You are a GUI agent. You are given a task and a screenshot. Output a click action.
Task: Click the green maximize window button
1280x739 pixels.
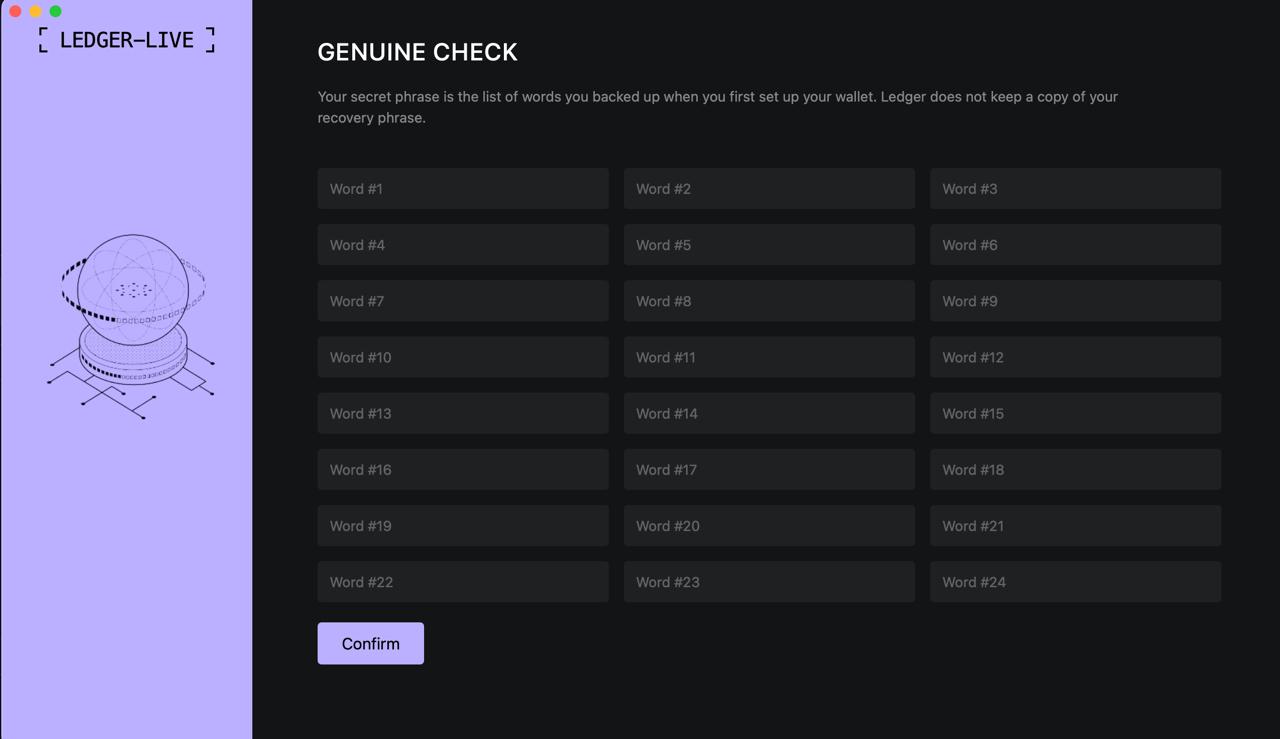[56, 11]
